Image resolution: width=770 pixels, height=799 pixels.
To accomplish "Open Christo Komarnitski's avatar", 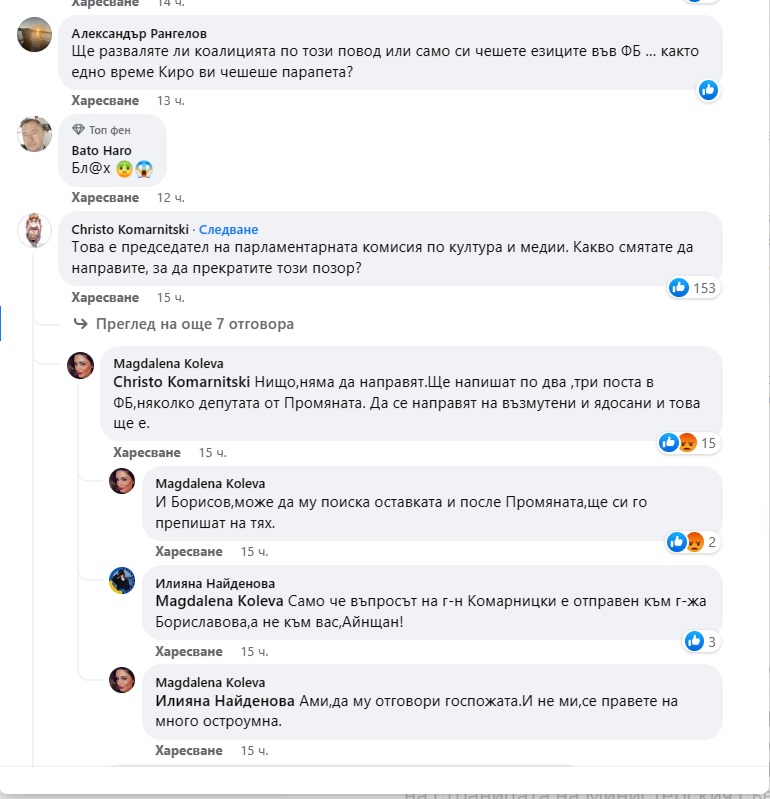I will click(35, 230).
